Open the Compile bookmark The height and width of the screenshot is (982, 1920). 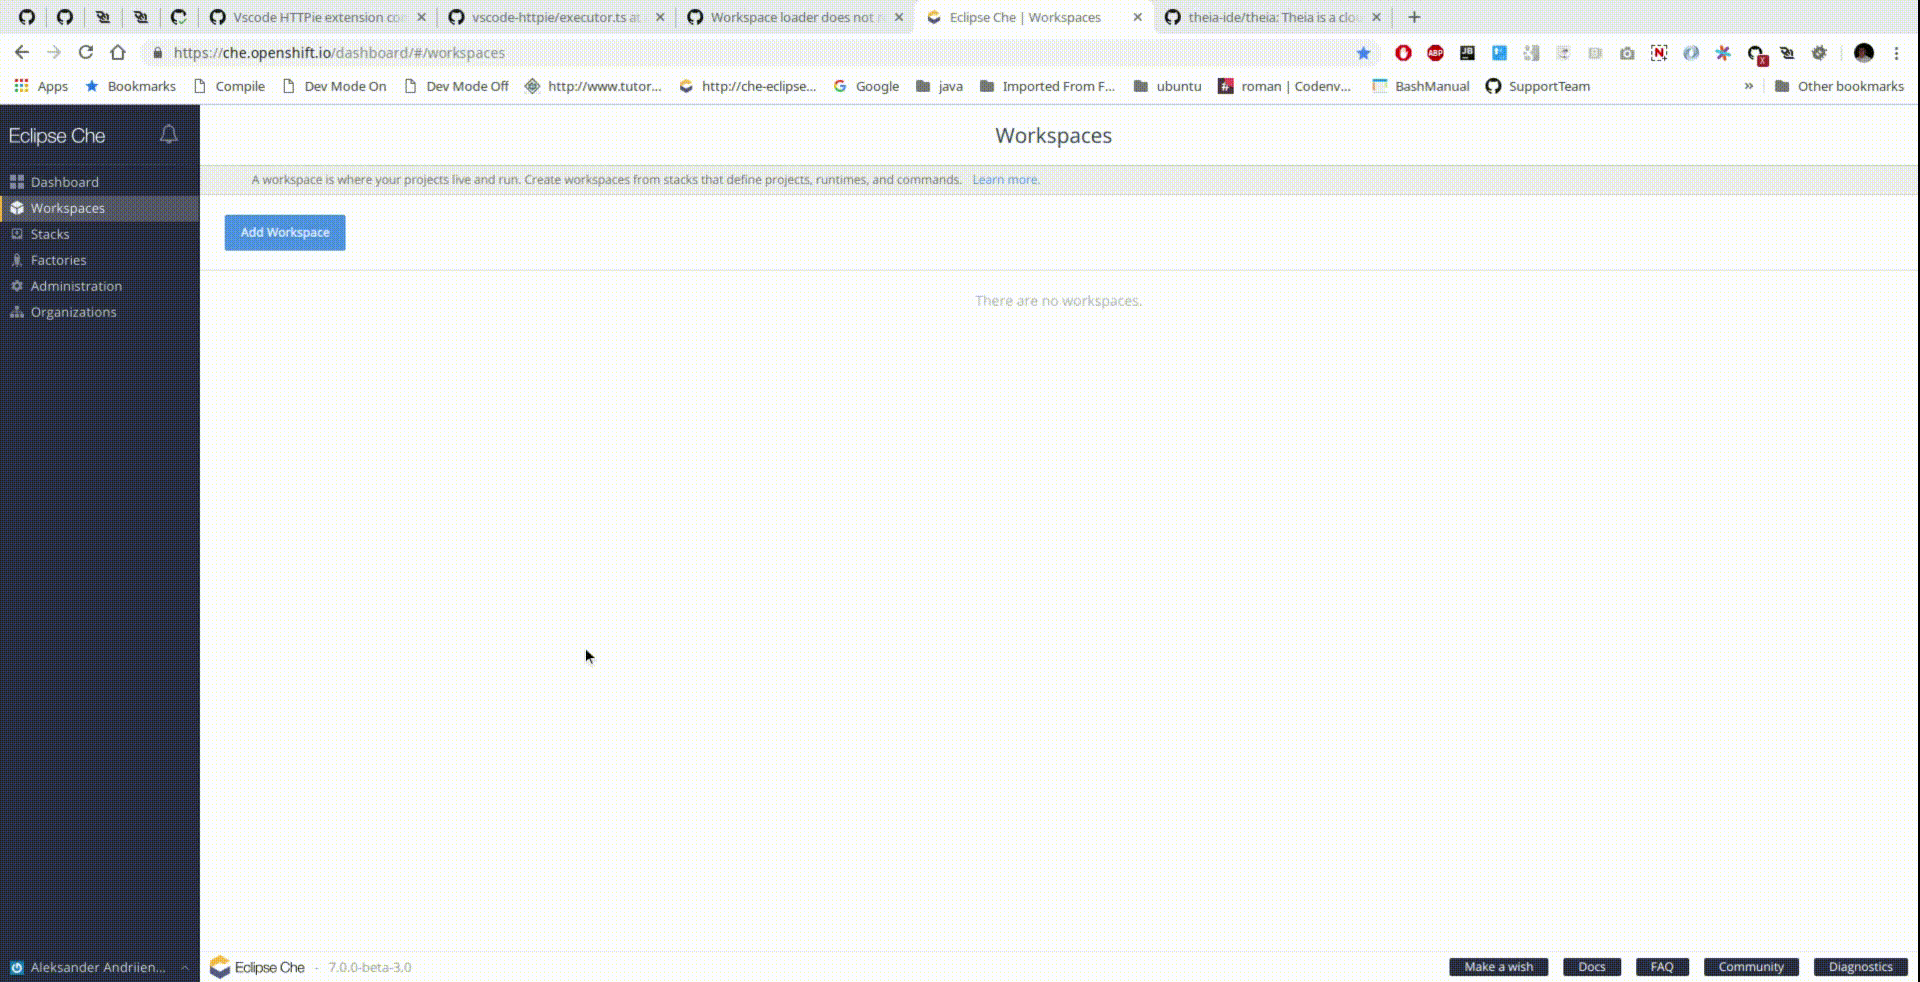(x=229, y=86)
